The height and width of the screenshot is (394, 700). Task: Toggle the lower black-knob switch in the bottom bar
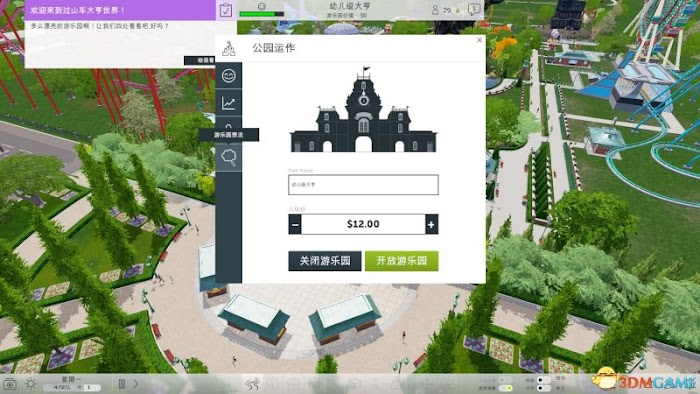(x=543, y=388)
